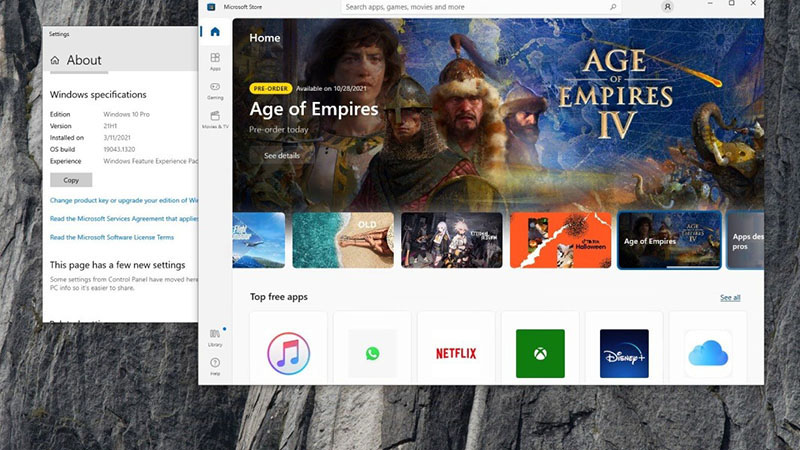Click the OS build value 19043.1320
Screen dimensions: 800x450
coord(119,149)
